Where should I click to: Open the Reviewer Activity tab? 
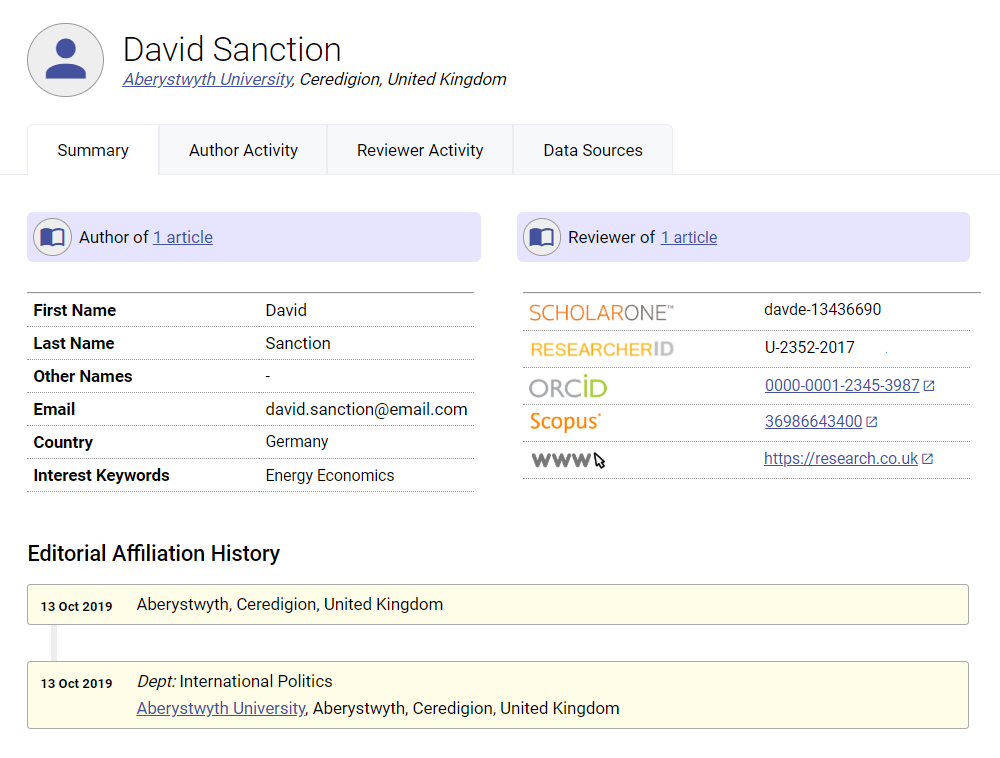click(x=420, y=150)
